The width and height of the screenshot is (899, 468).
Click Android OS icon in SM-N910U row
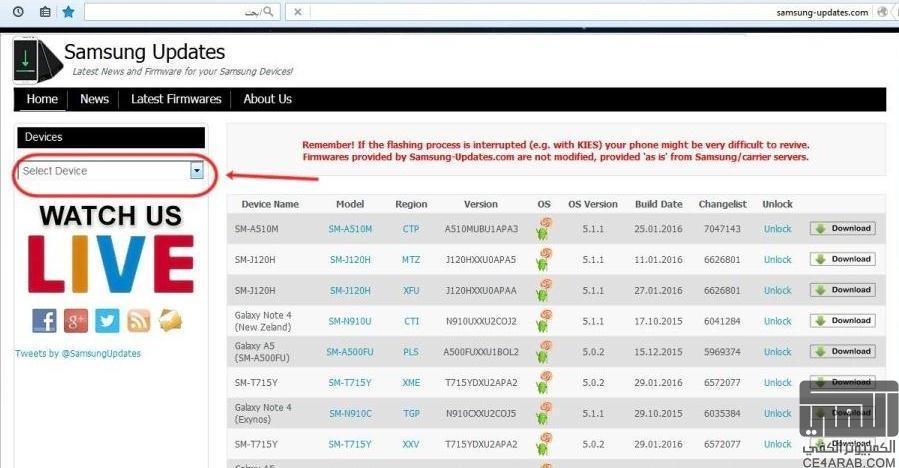point(543,321)
